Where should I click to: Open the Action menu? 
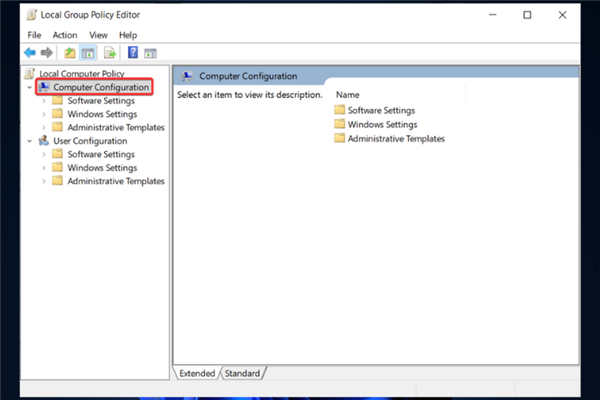click(65, 35)
